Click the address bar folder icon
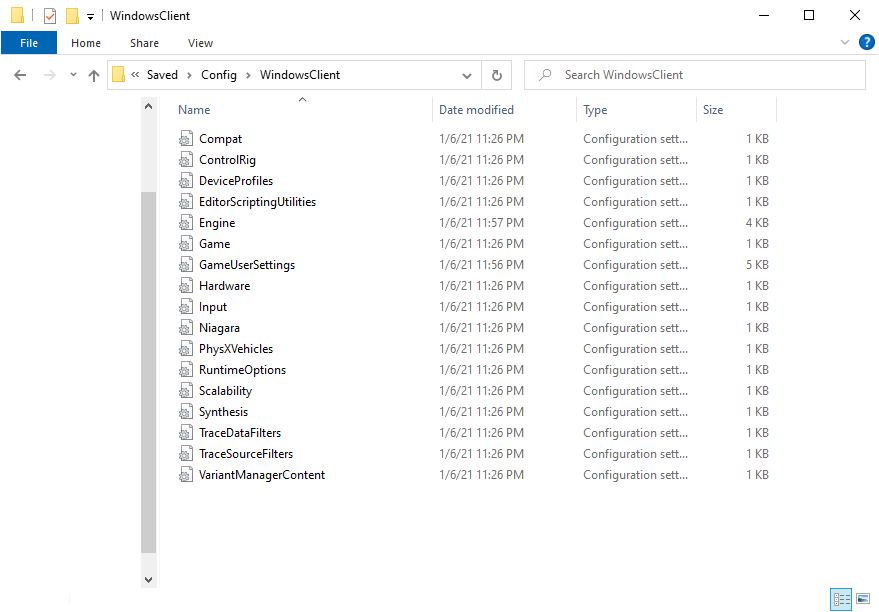The image size is (879, 612). pyautogui.click(x=118, y=75)
